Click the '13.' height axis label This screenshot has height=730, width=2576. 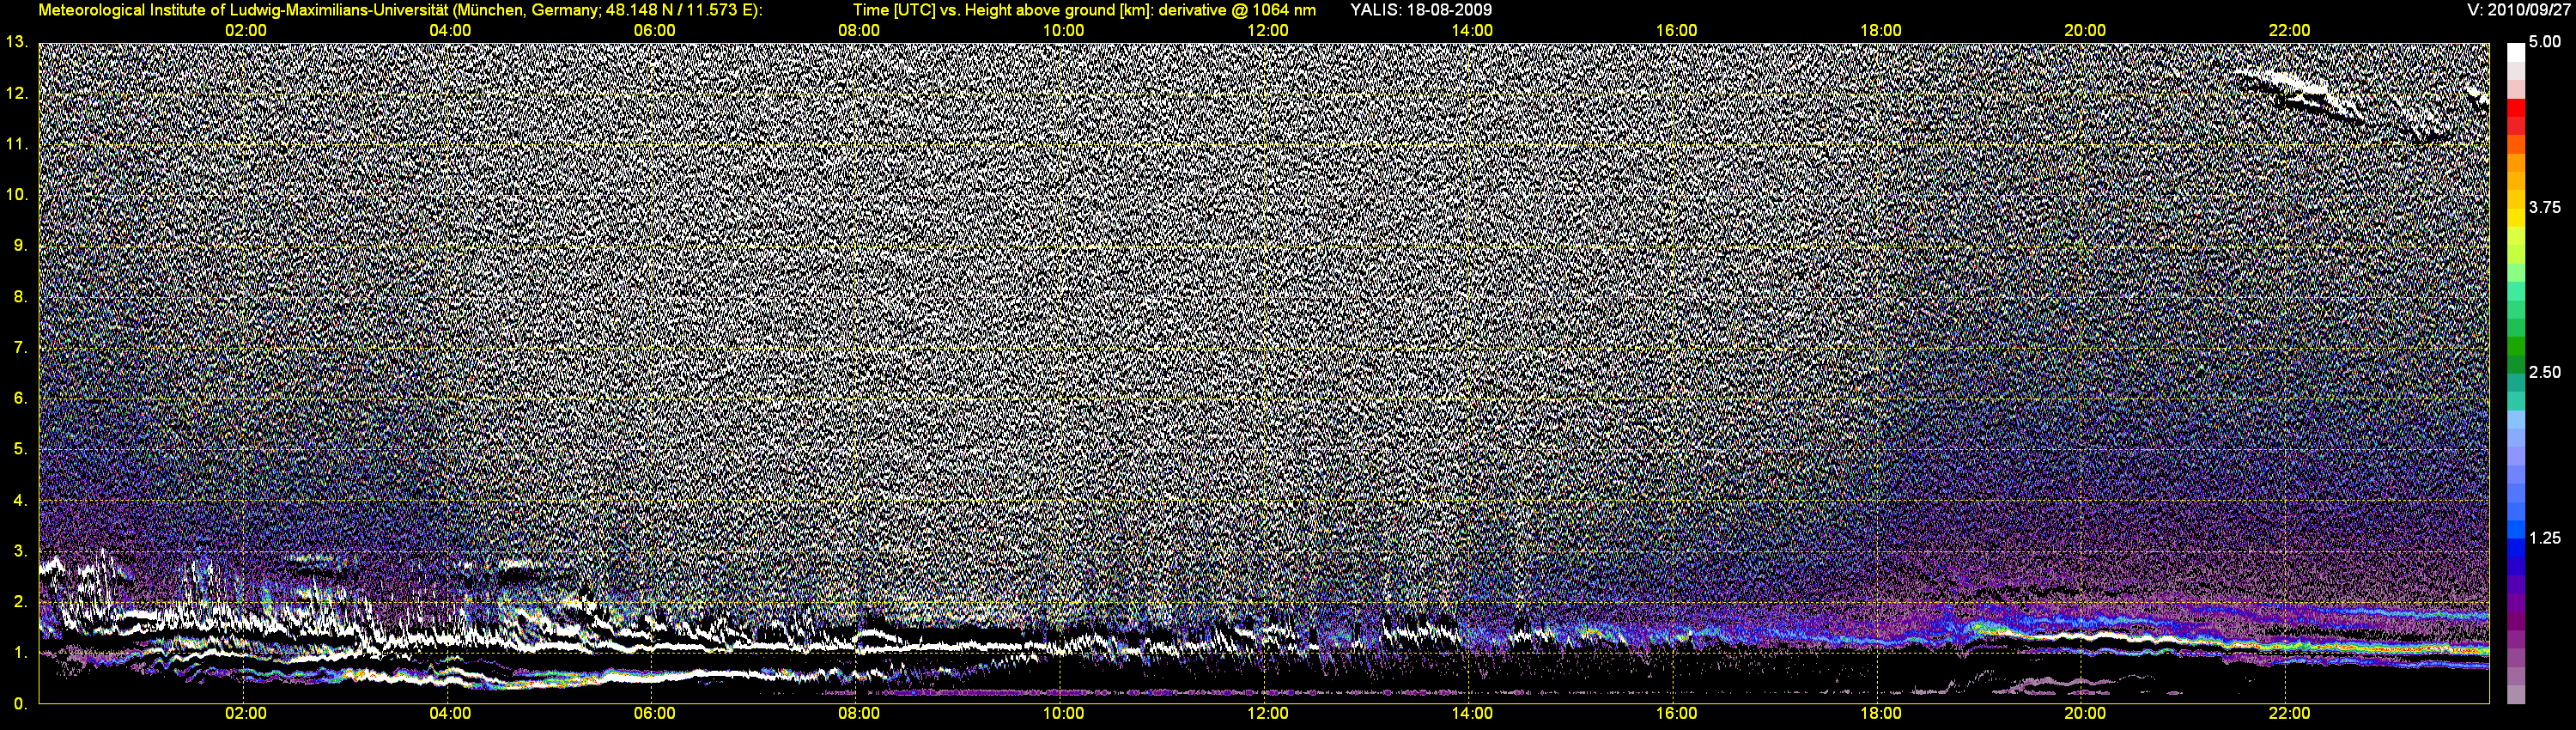click(x=17, y=42)
